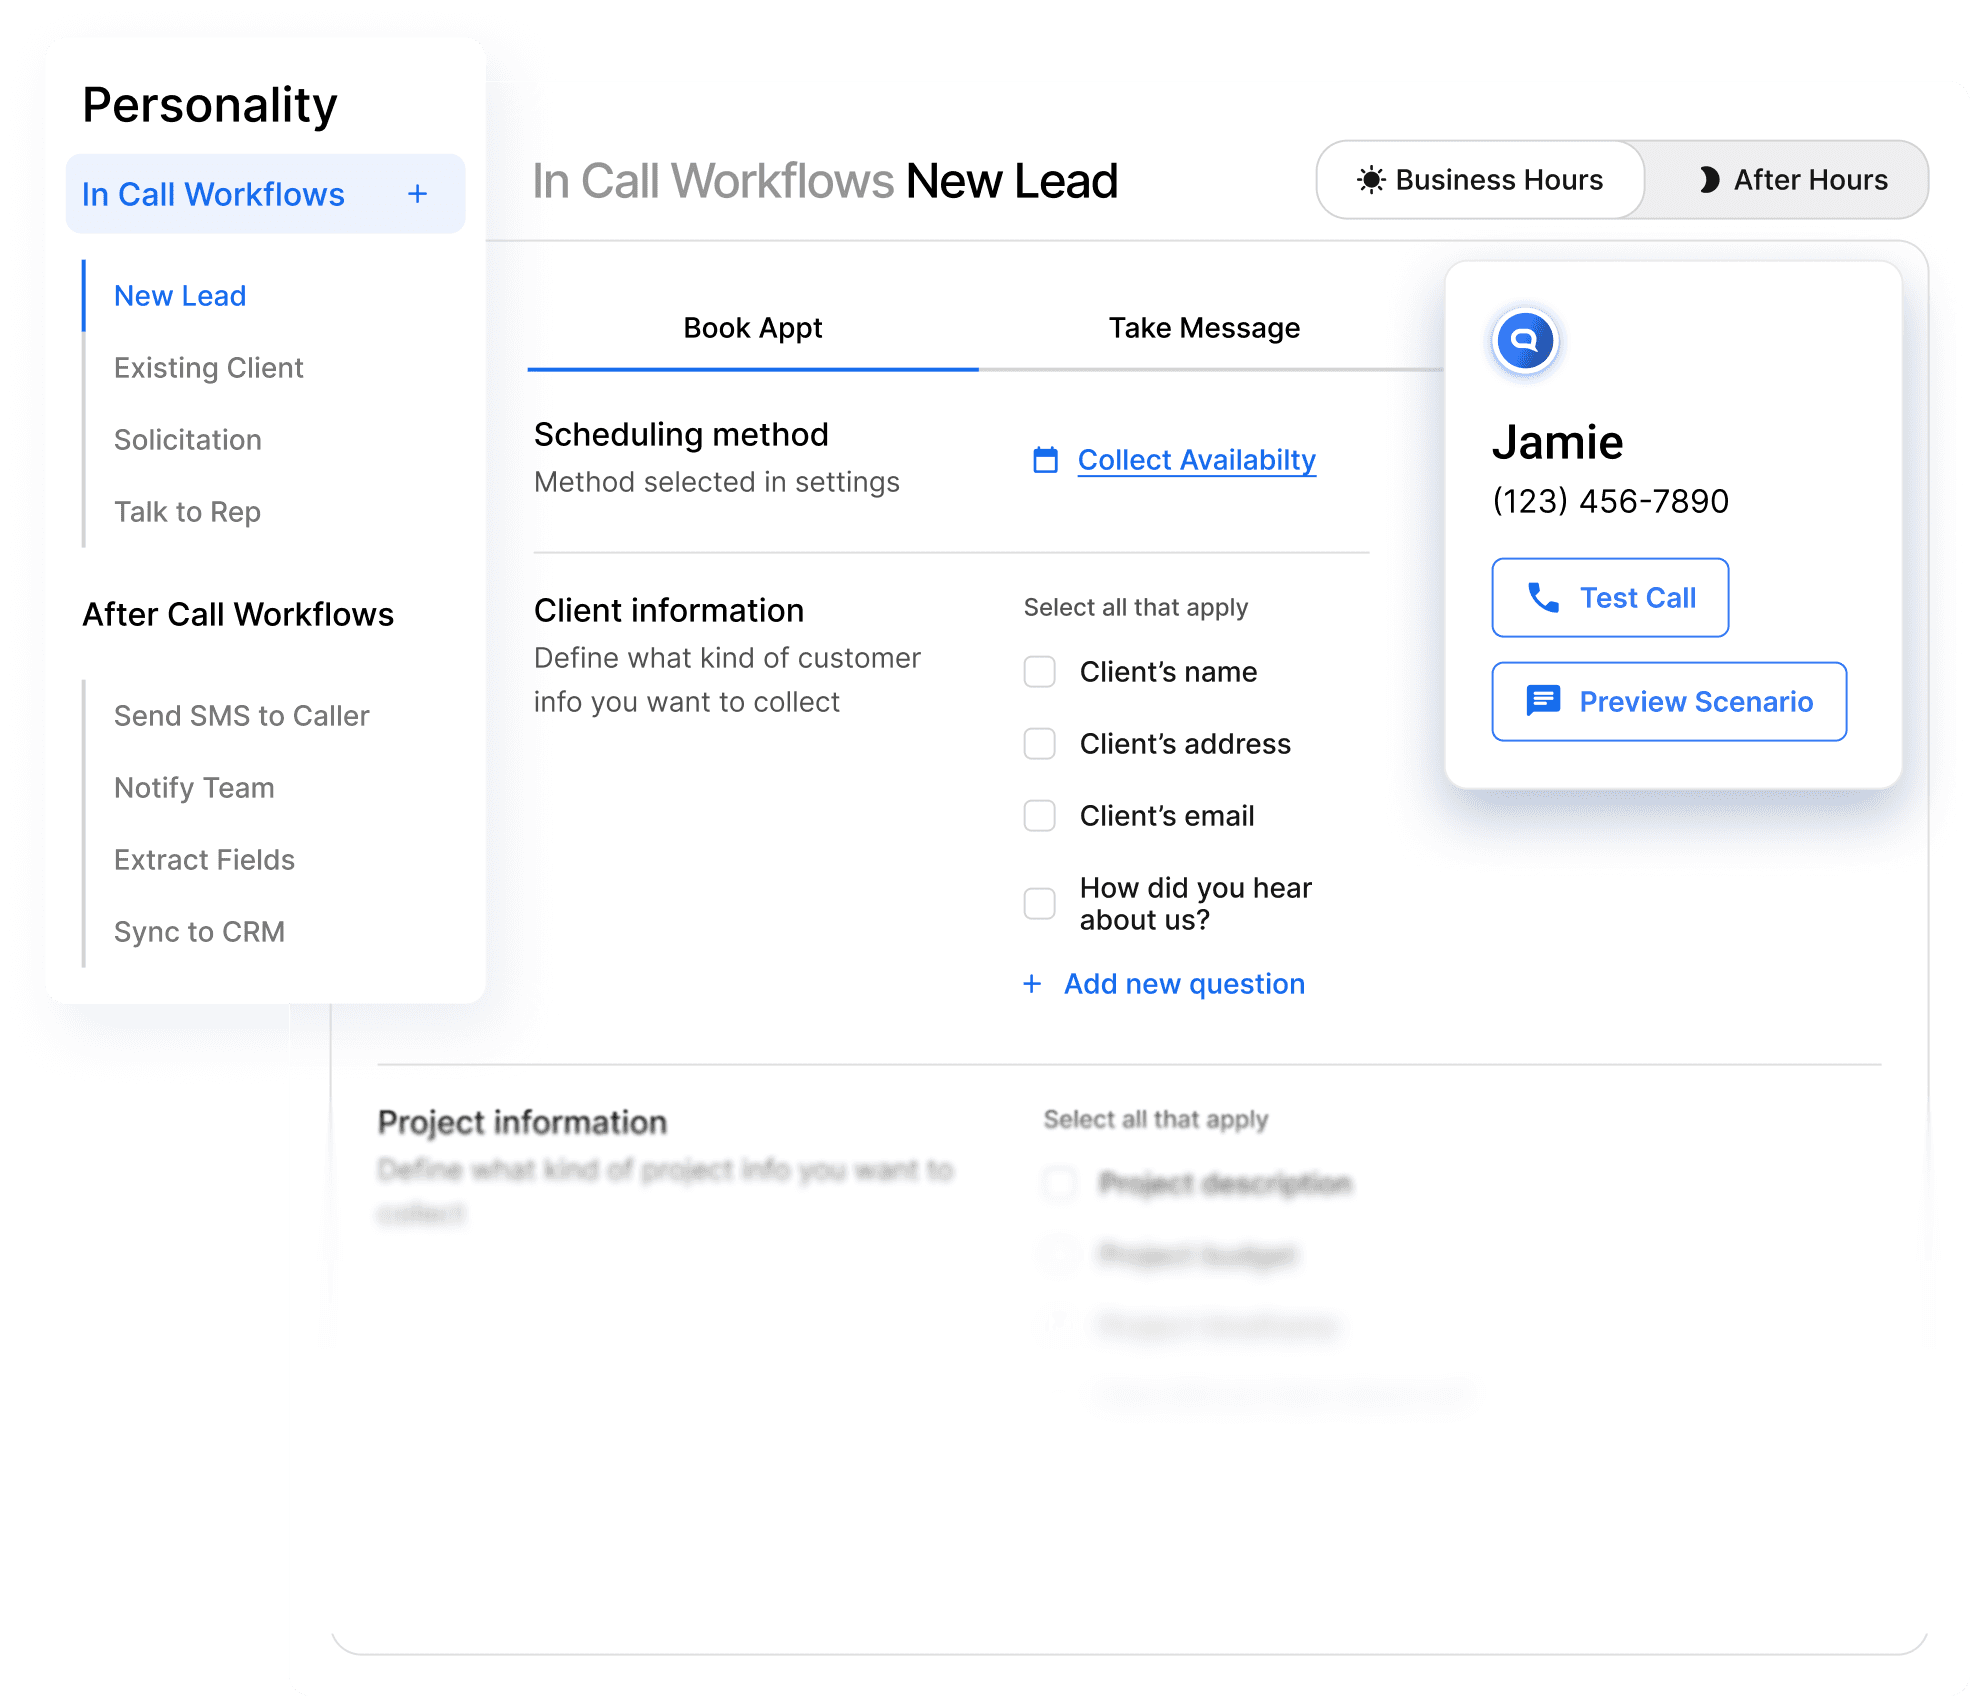Open the Existing Client workflow

[208, 368]
